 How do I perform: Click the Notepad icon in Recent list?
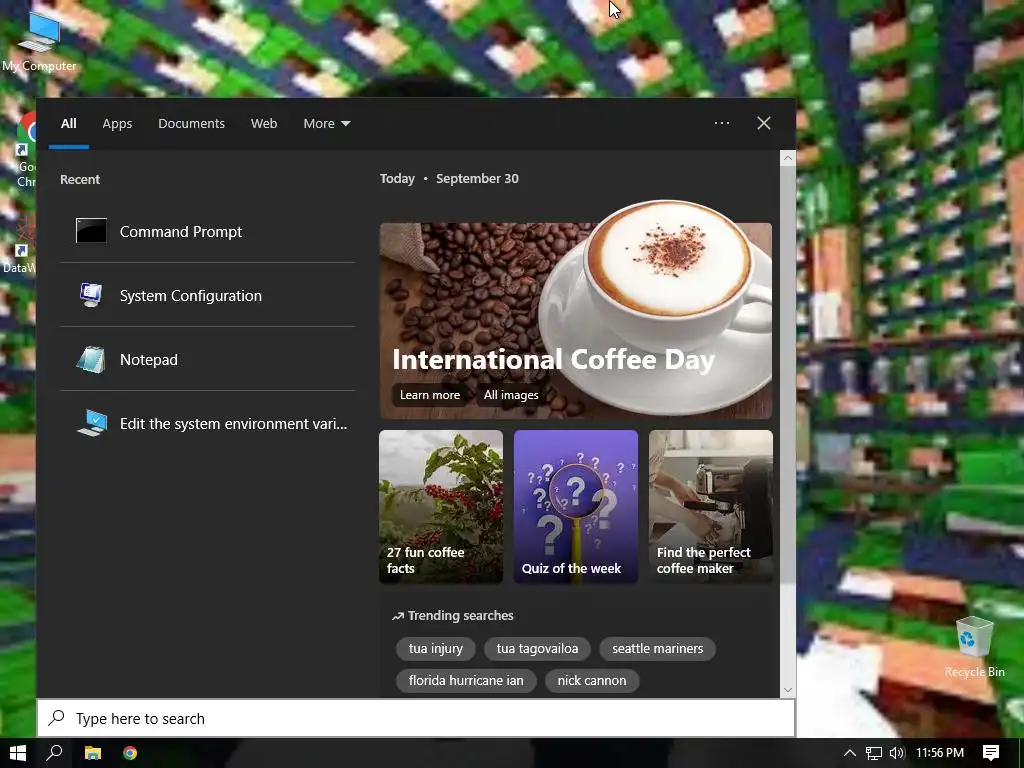coord(91,359)
